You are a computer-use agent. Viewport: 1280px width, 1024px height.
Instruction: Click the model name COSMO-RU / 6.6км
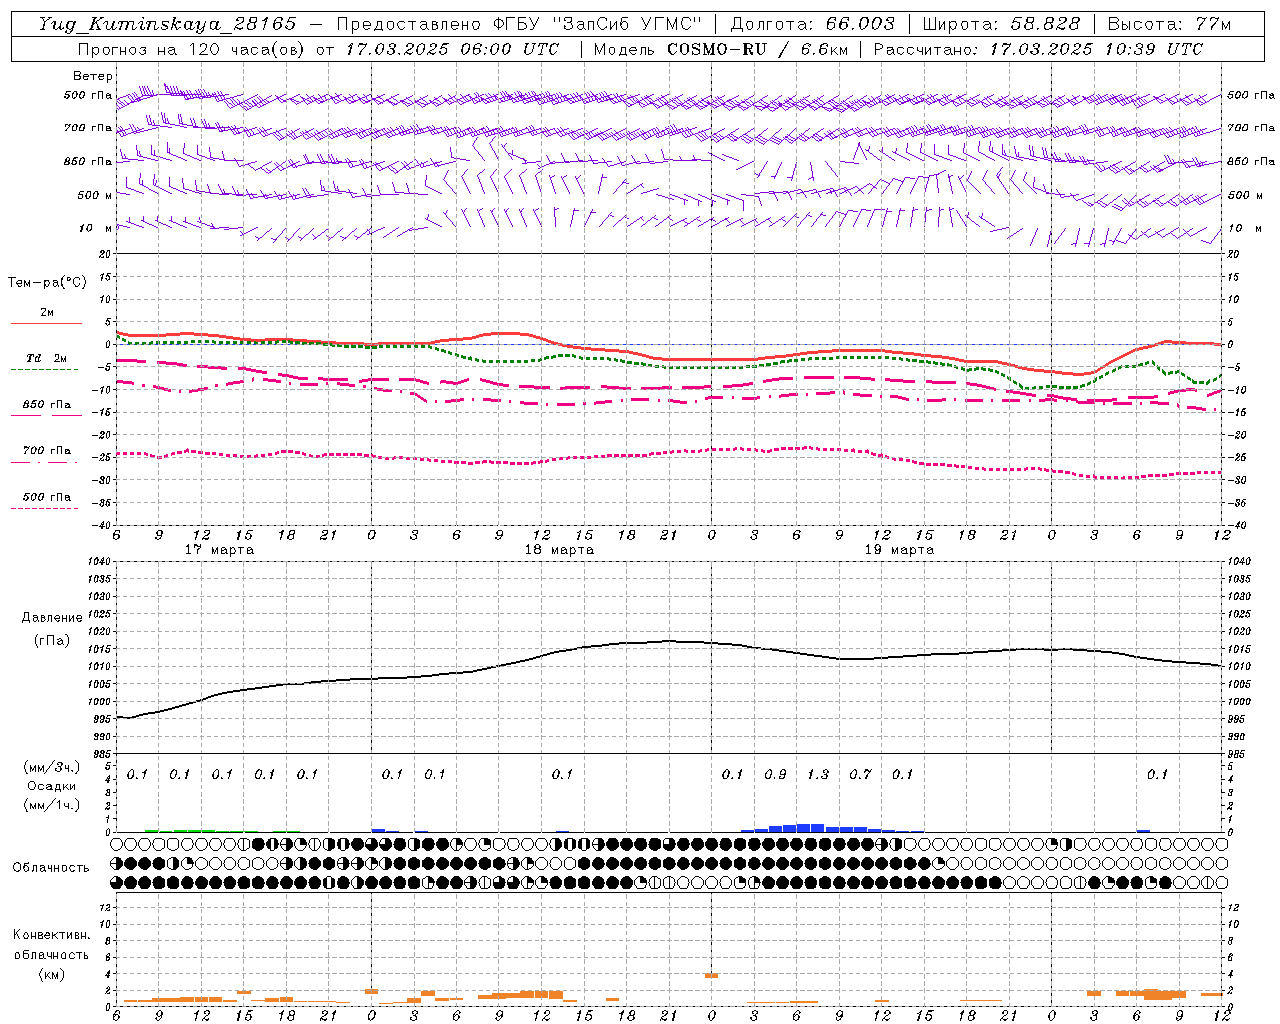[756, 49]
